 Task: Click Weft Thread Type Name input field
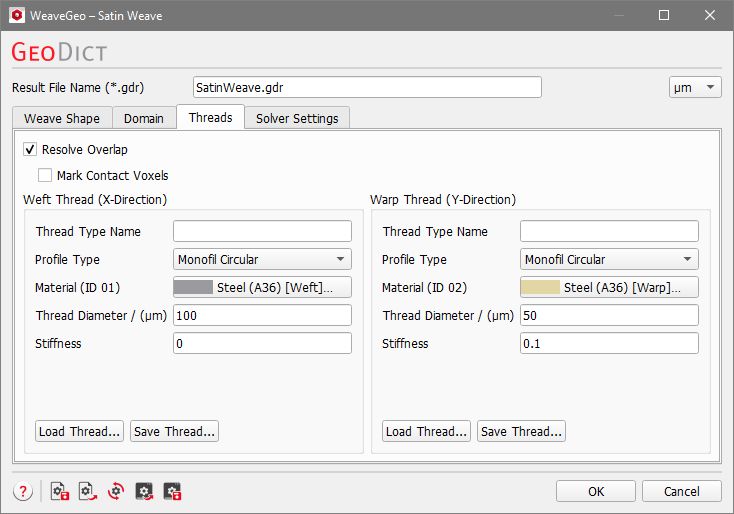[262, 231]
